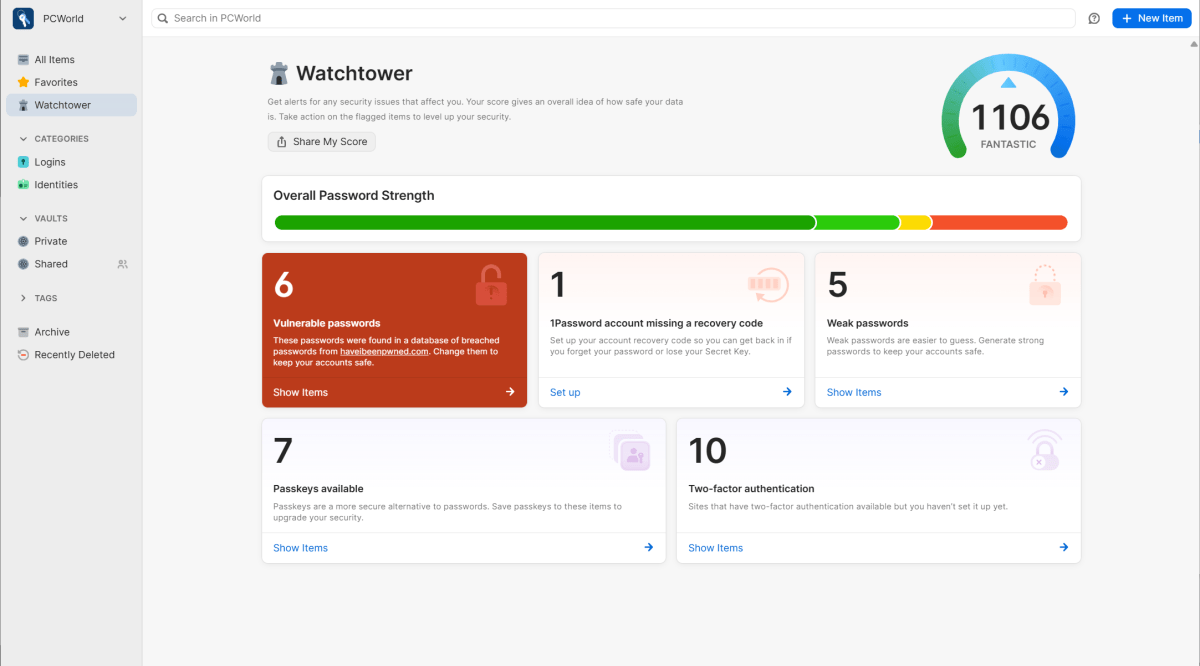Click the New Item button
The width and height of the screenshot is (1200, 666).
coord(1151,18)
